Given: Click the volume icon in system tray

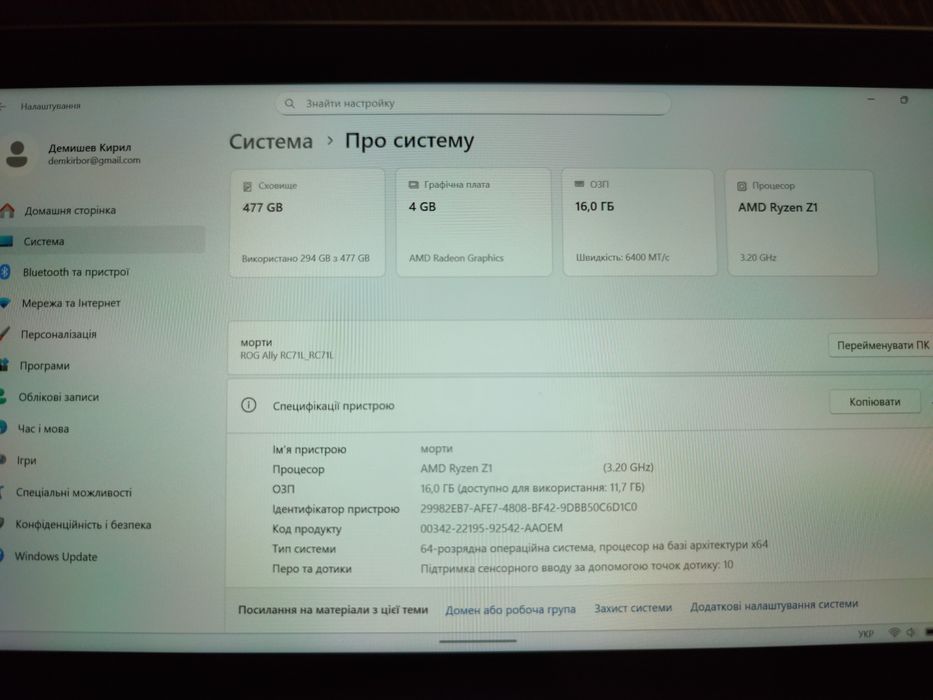Looking at the screenshot, I should [910, 632].
